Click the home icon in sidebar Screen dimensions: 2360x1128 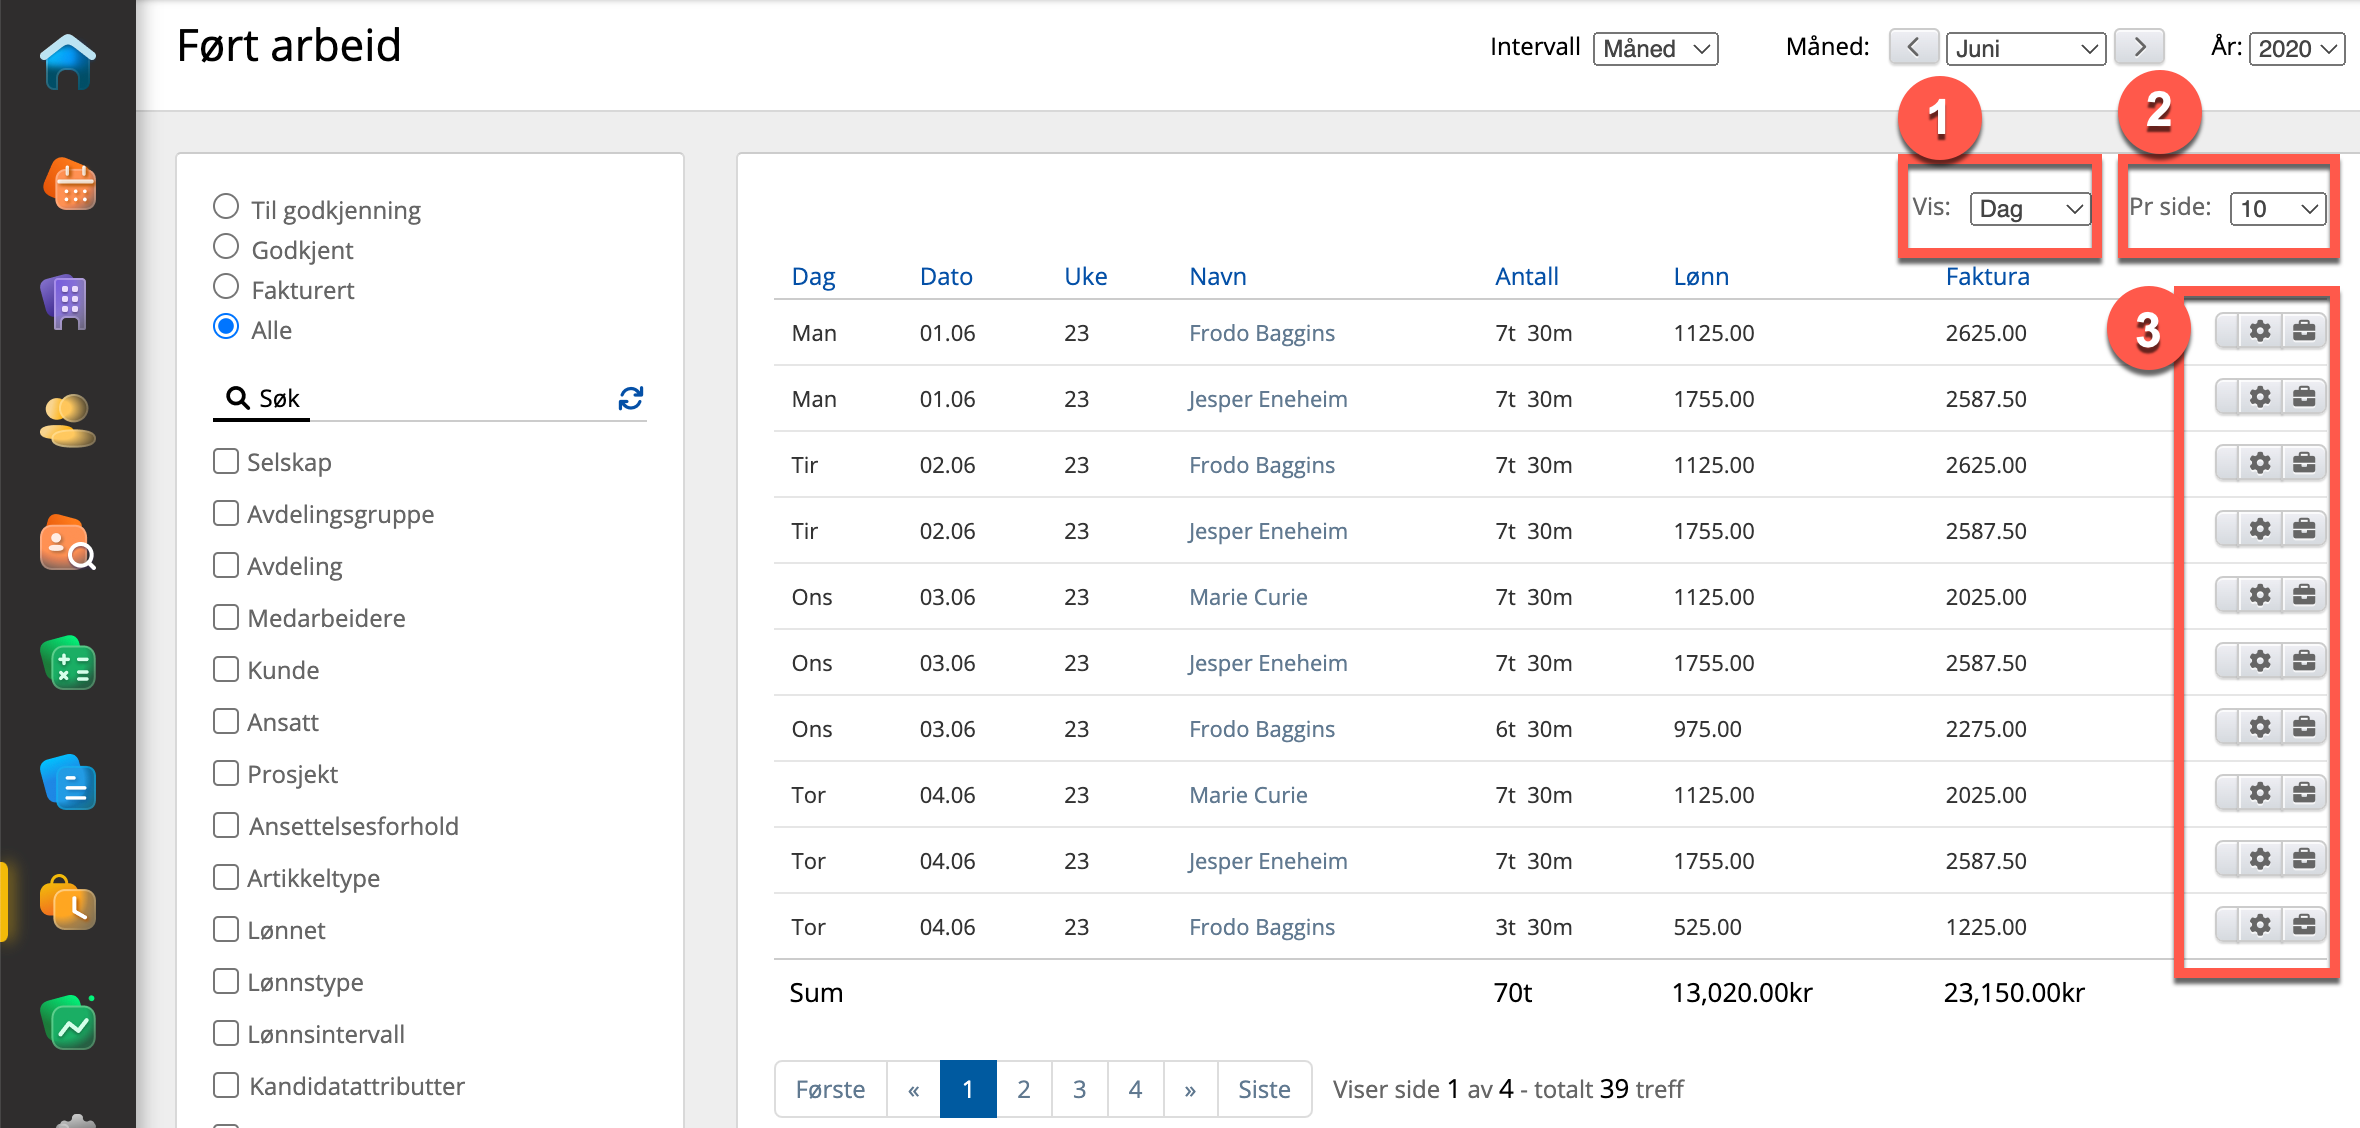pyautogui.click(x=68, y=62)
